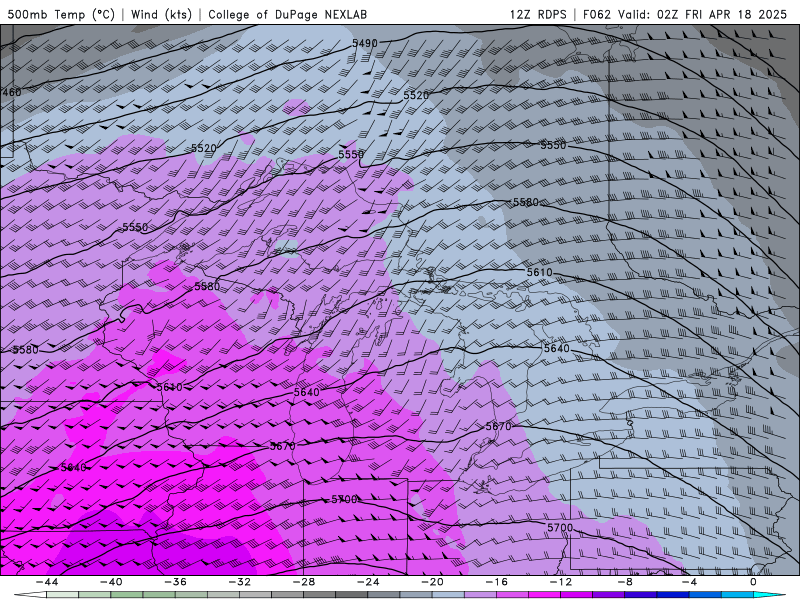This screenshot has height=600, width=800.
Task: Click the -44 colorbar tick label
Action: (x=47, y=582)
